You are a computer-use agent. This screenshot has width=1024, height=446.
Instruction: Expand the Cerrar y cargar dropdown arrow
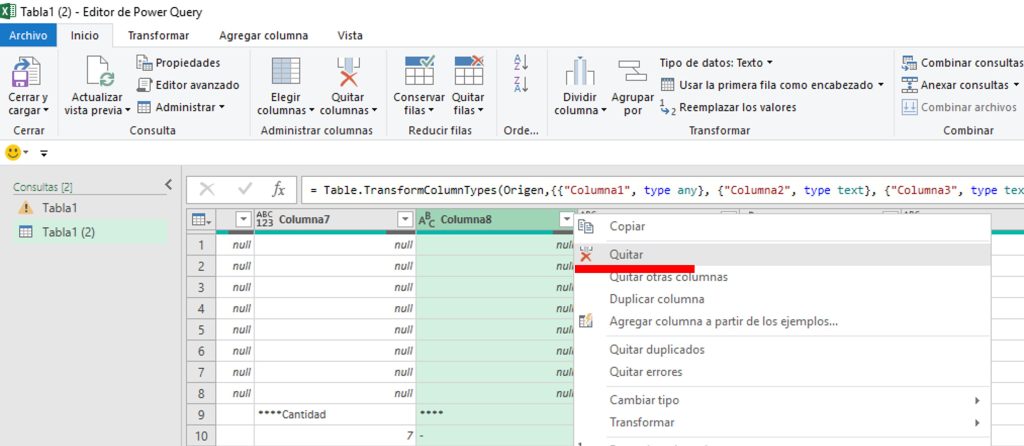coord(45,111)
